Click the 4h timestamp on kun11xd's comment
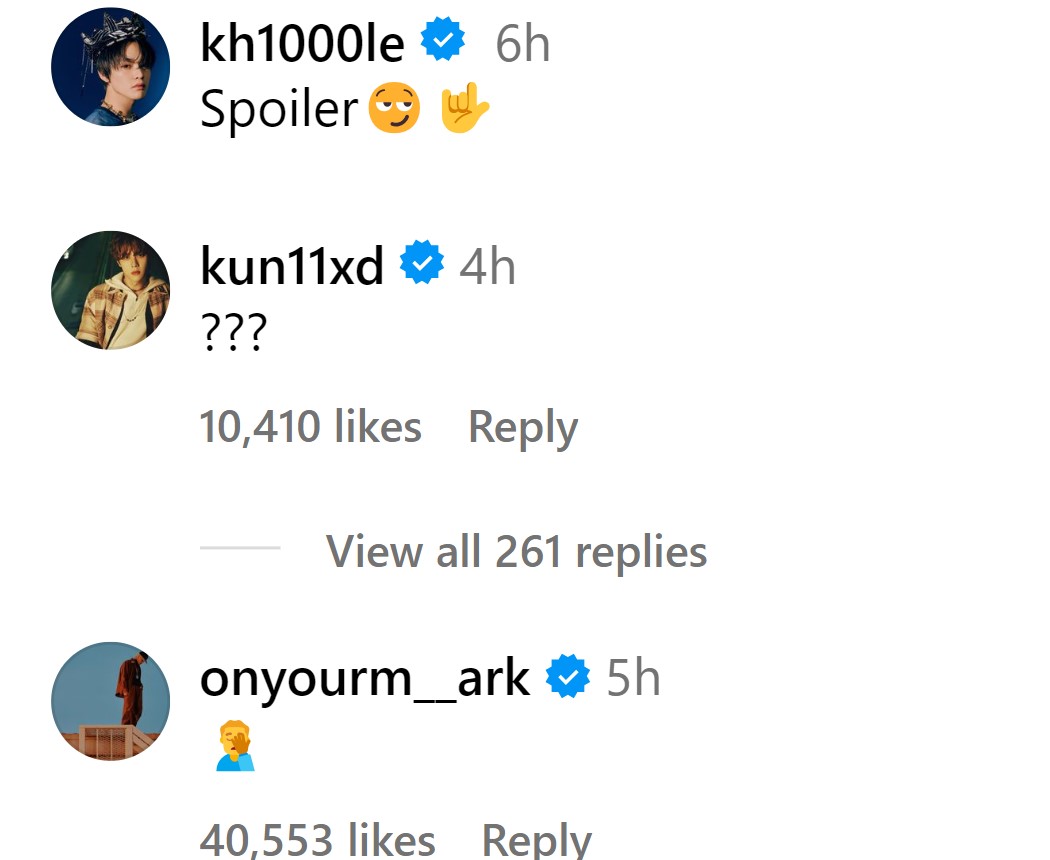Image resolution: width=1050 pixels, height=860 pixels. 487,267
